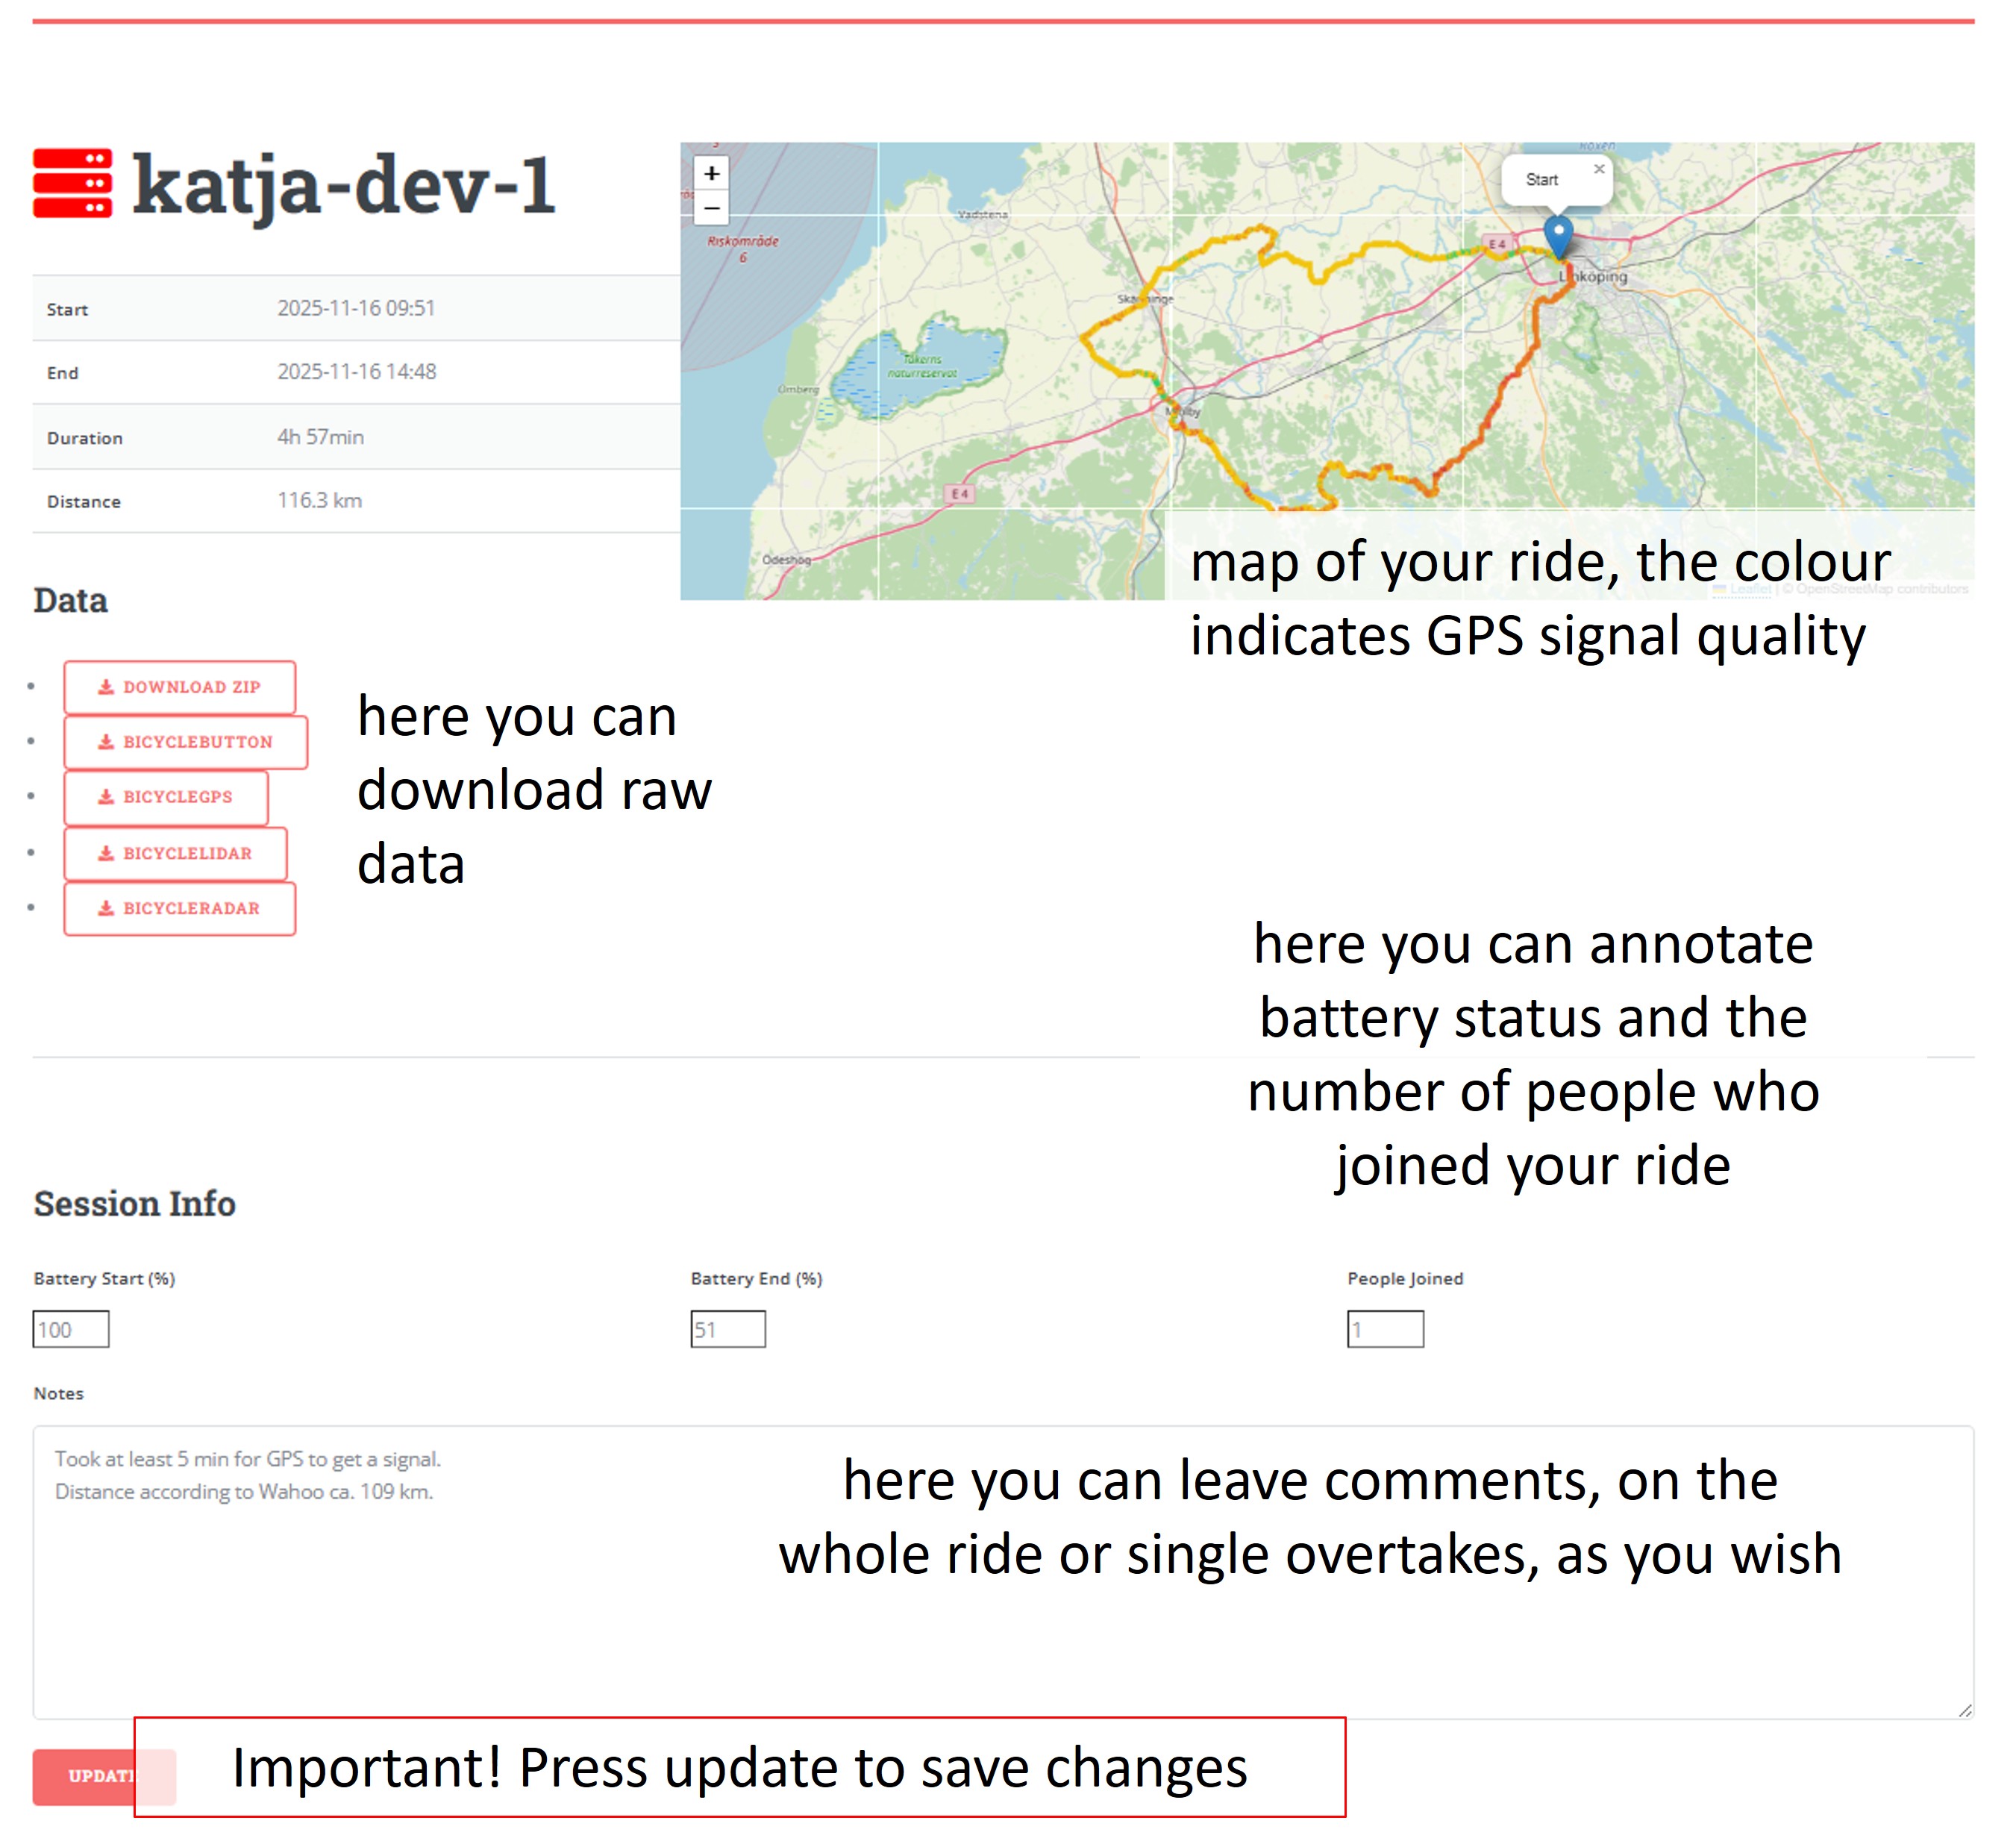Select the duration value 4h 57min
Image resolution: width=2016 pixels, height=1847 pixels.
320,437
